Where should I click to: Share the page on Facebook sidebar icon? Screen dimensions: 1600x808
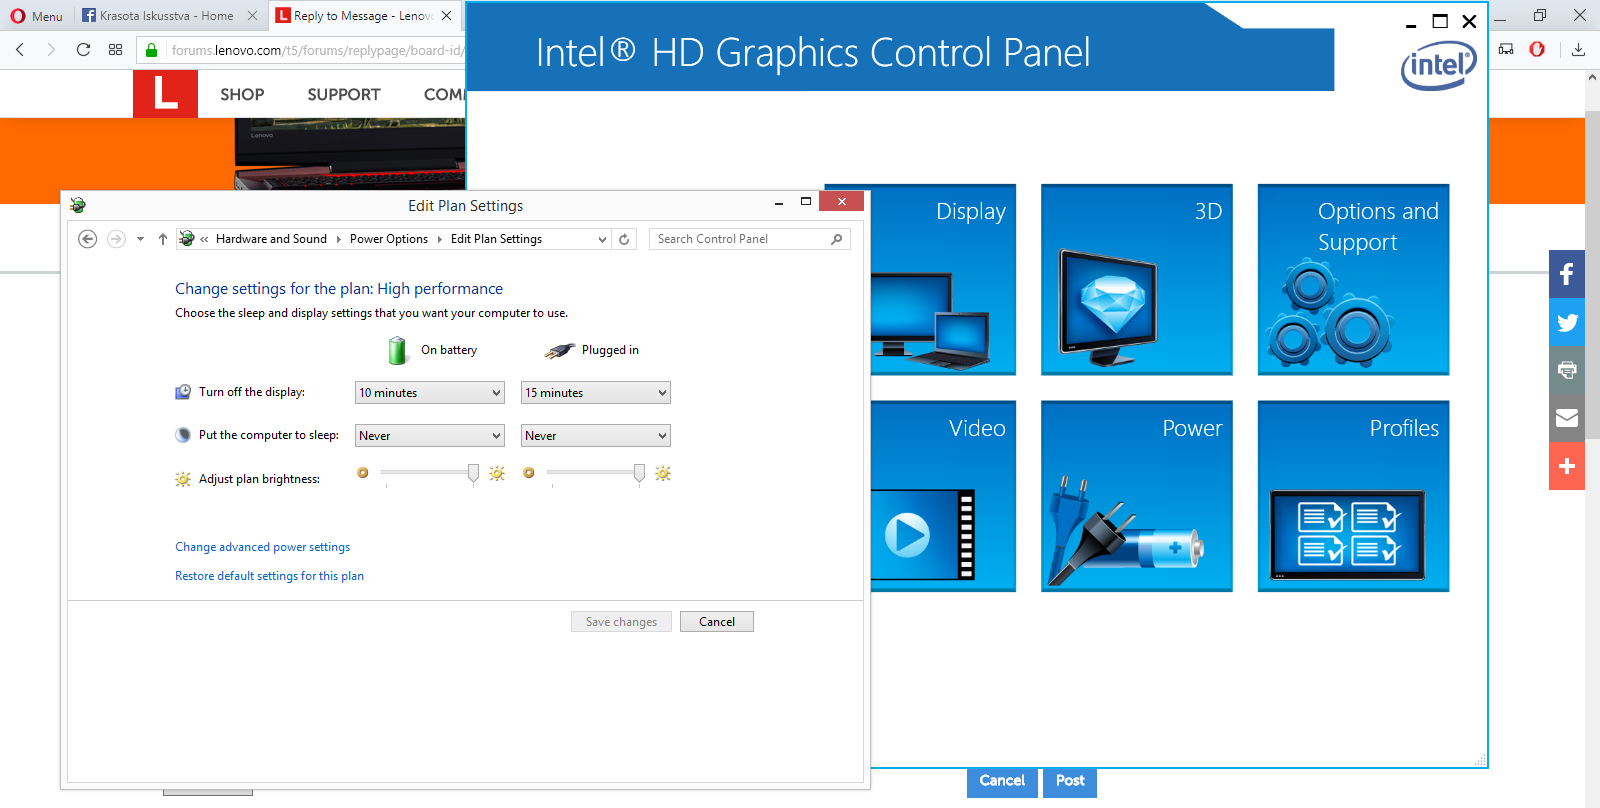[x=1567, y=274]
